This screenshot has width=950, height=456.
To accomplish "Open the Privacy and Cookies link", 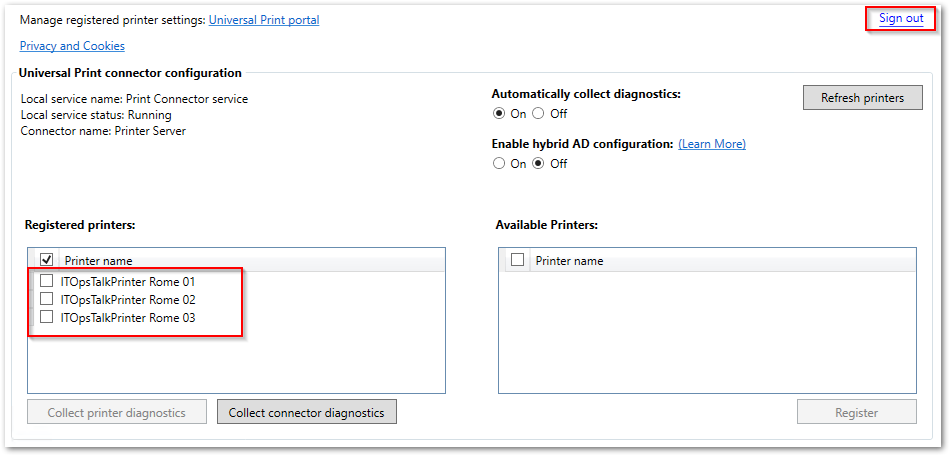I will coord(72,46).
